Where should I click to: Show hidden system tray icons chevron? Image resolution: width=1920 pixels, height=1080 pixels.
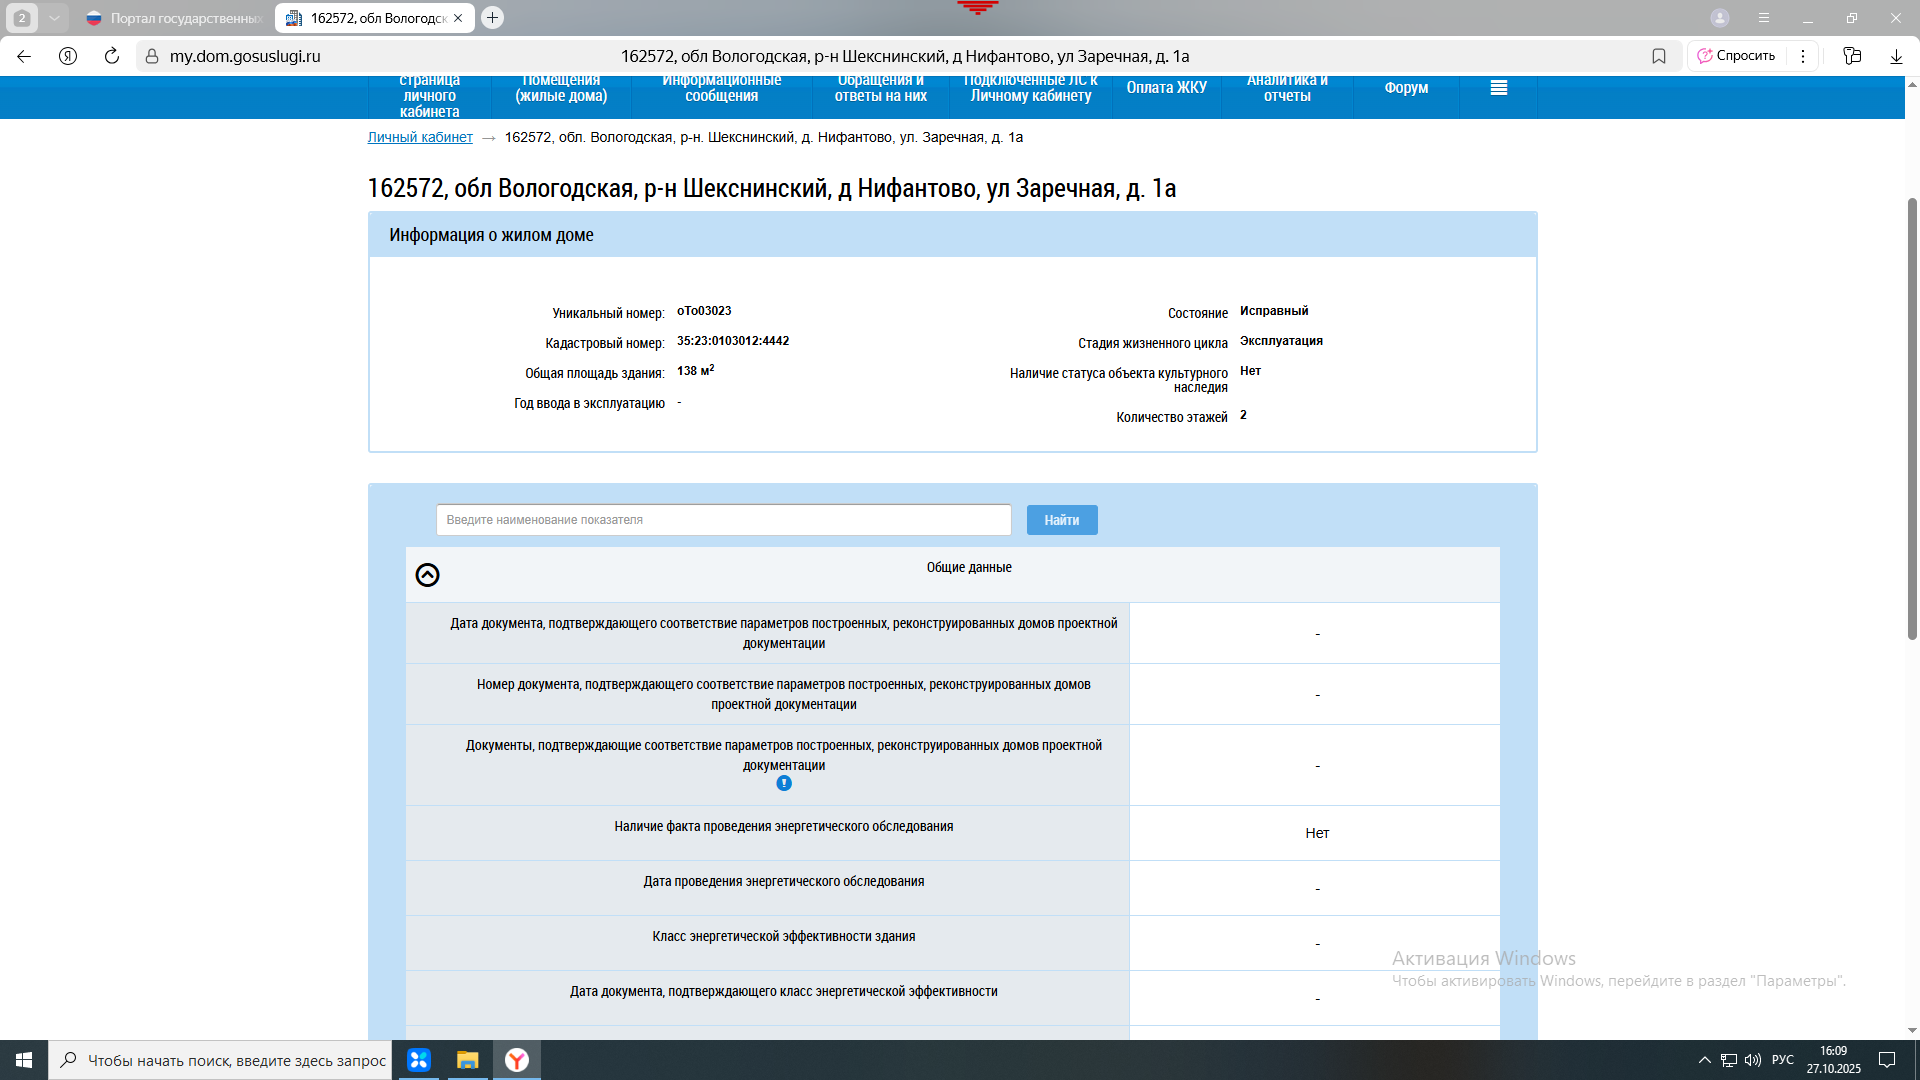1704,1060
